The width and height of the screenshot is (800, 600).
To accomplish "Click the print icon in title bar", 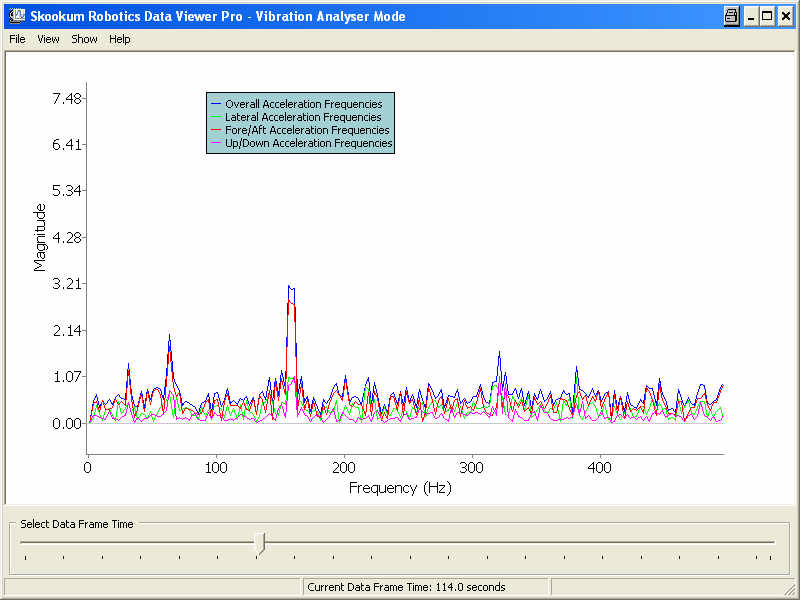I will point(732,16).
